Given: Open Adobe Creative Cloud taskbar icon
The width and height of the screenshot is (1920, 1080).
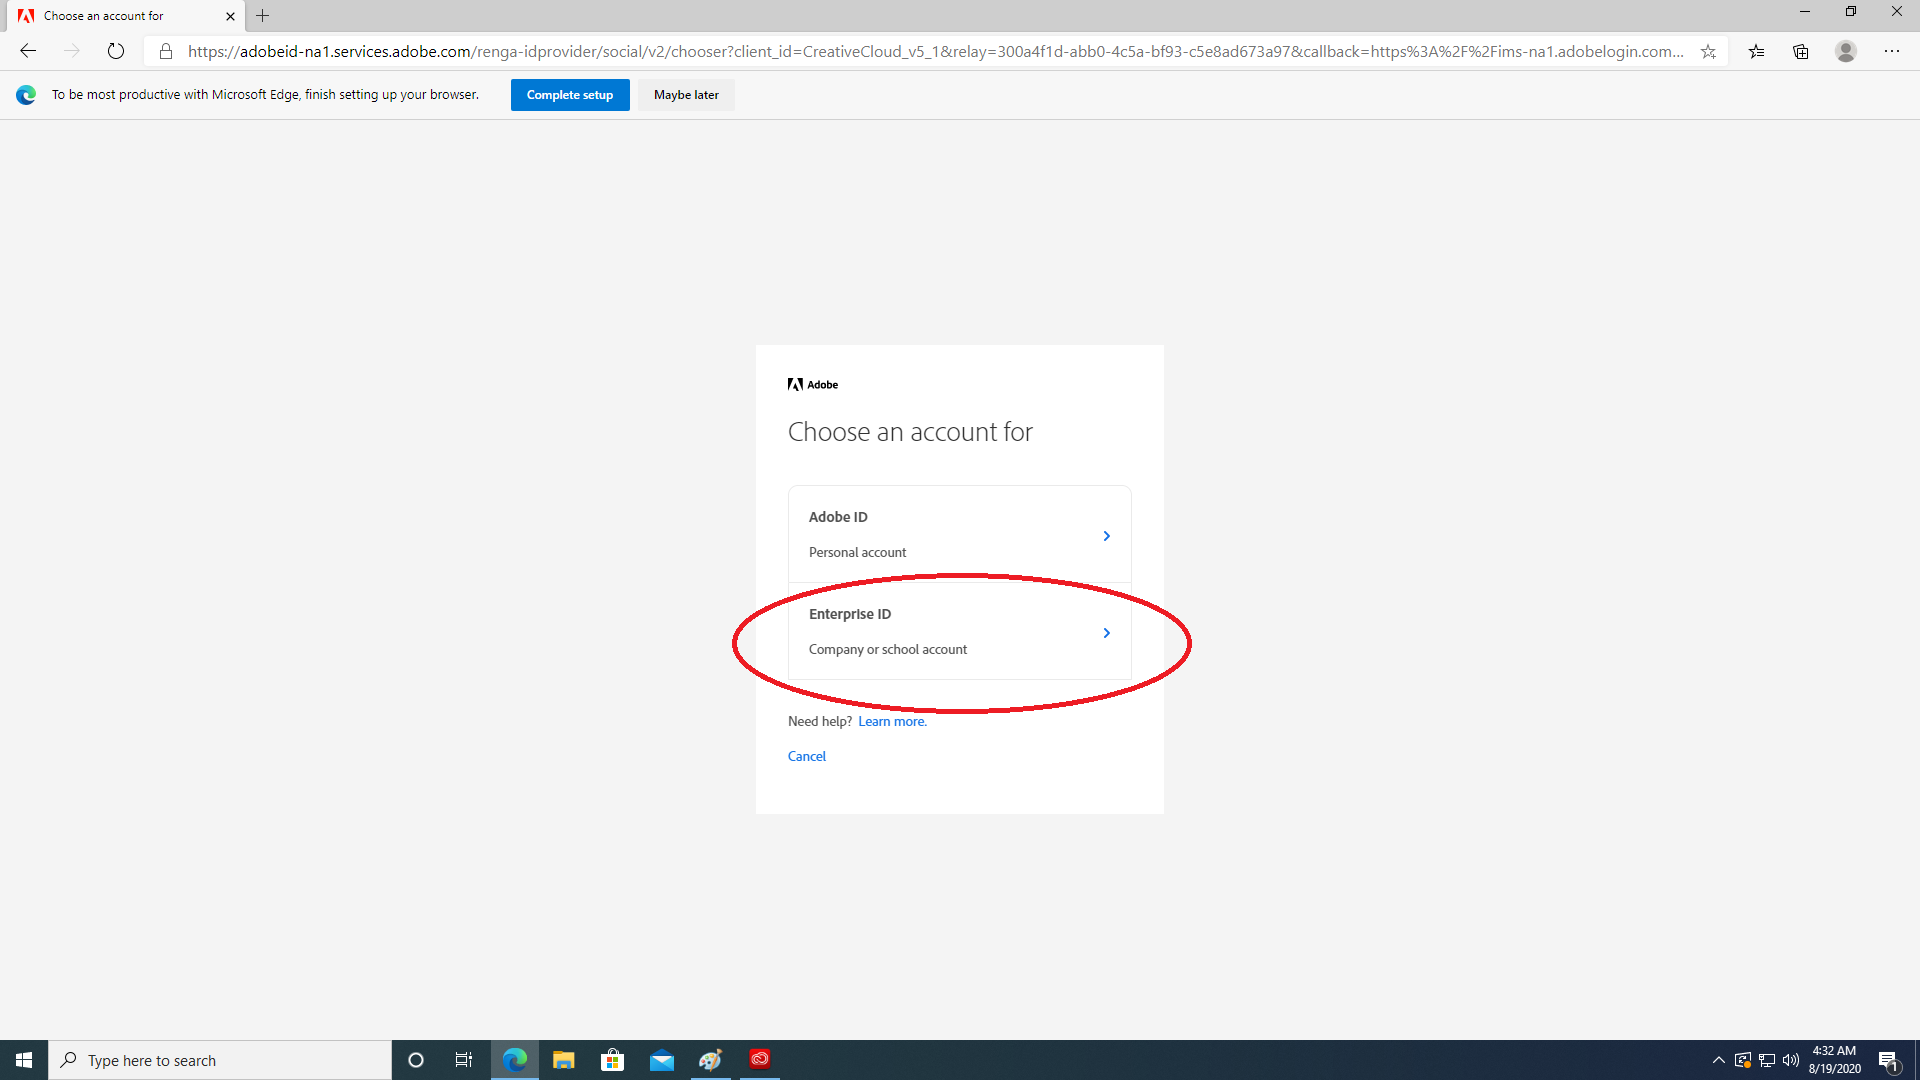Looking at the screenshot, I should coord(760,1059).
